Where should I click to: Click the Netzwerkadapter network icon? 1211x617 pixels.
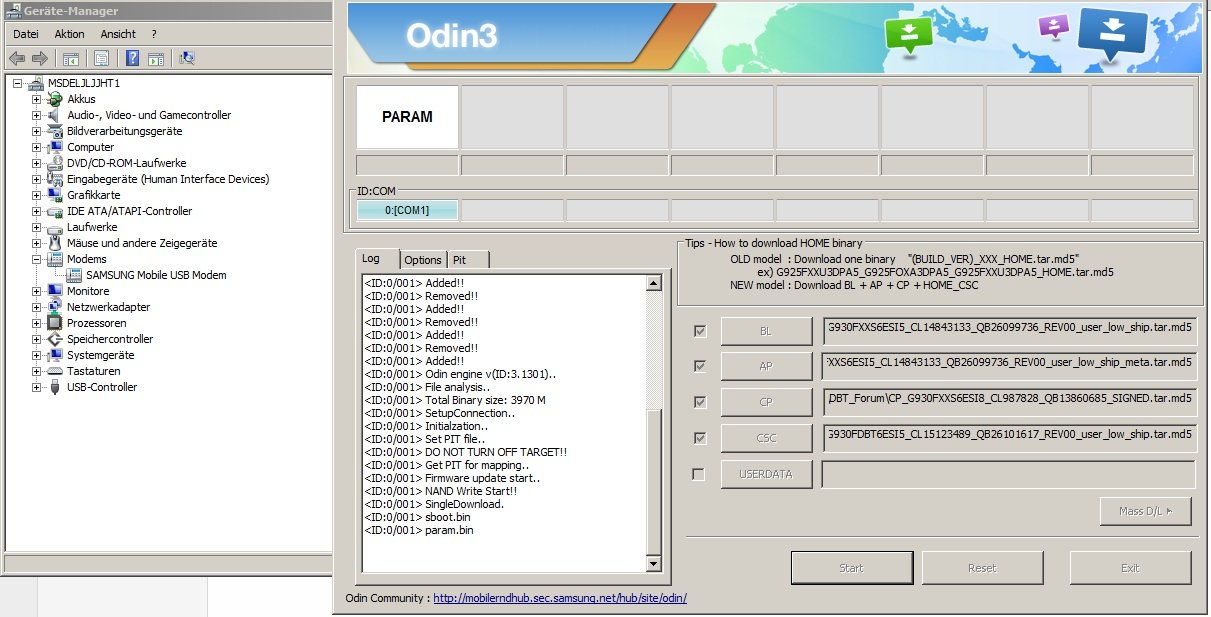[x=55, y=307]
